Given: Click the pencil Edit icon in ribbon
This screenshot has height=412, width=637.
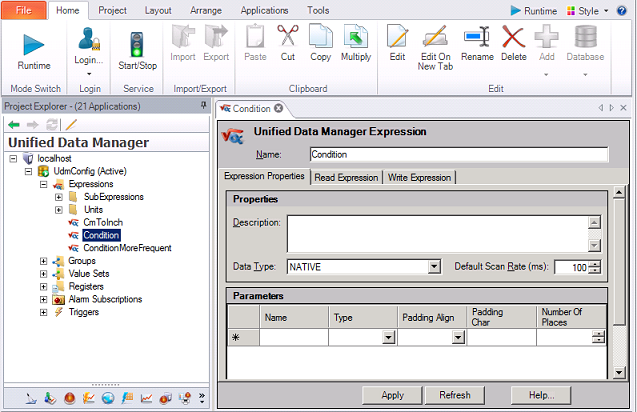Looking at the screenshot, I should pyautogui.click(x=397, y=38).
